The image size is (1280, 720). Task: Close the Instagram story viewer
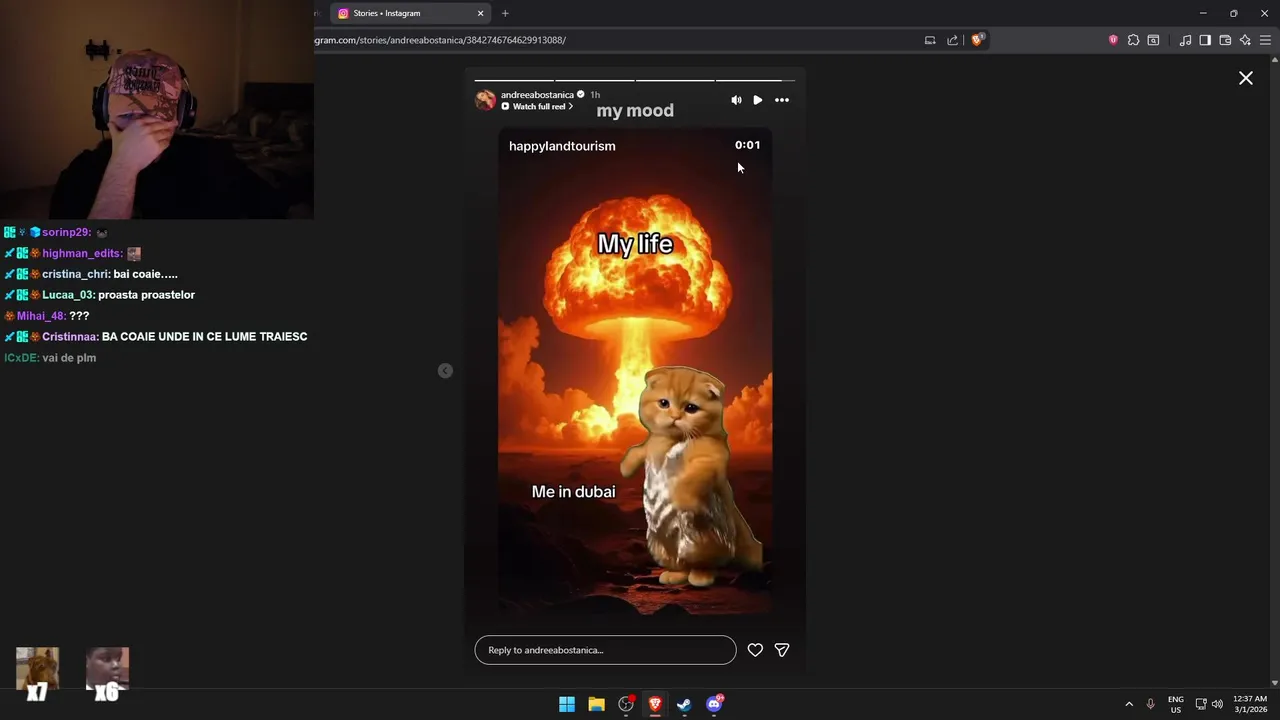(1246, 78)
